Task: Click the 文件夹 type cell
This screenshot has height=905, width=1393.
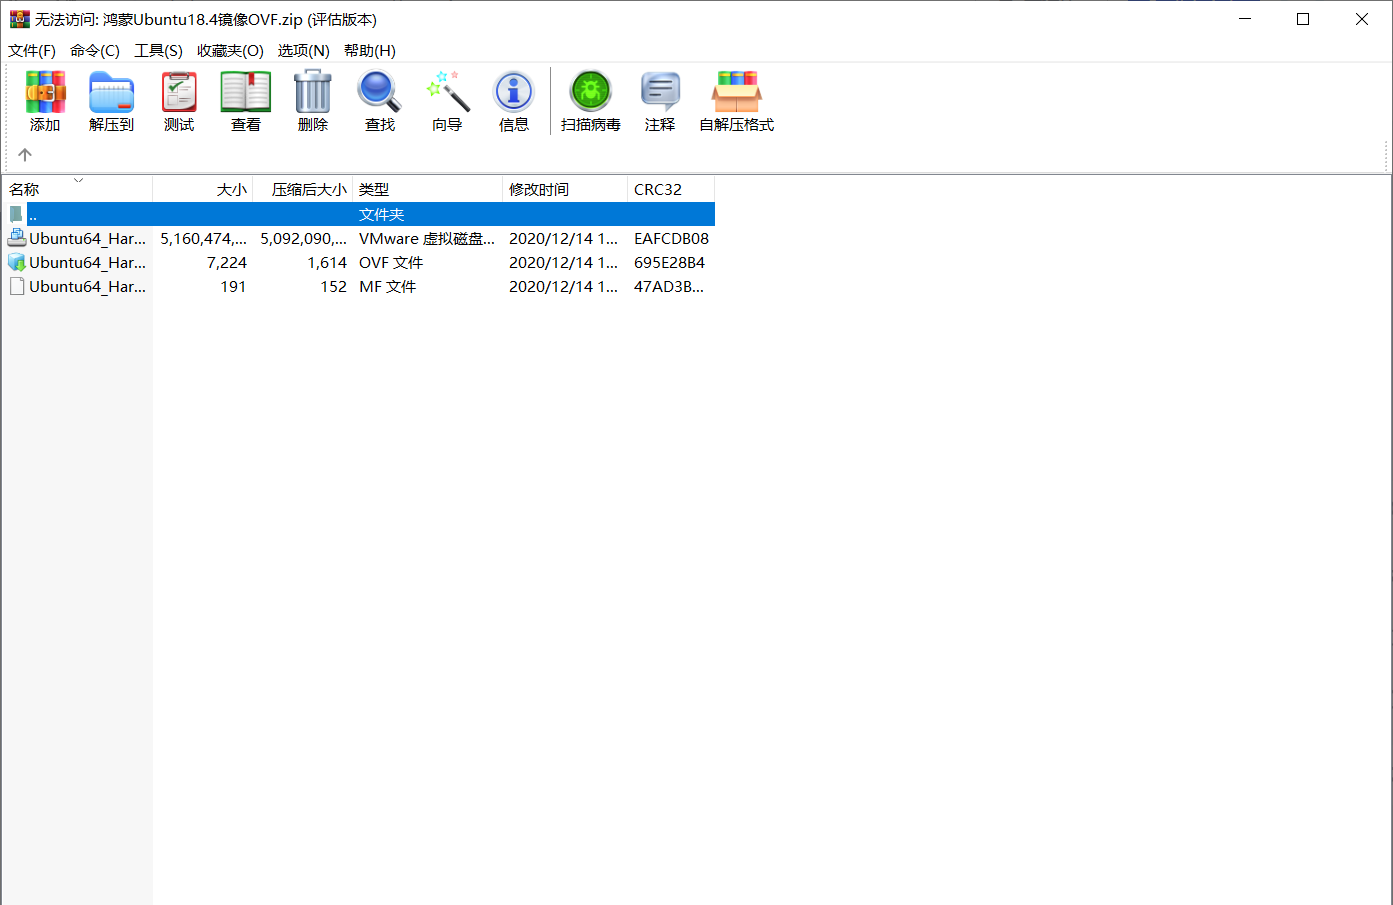Action: coord(382,214)
